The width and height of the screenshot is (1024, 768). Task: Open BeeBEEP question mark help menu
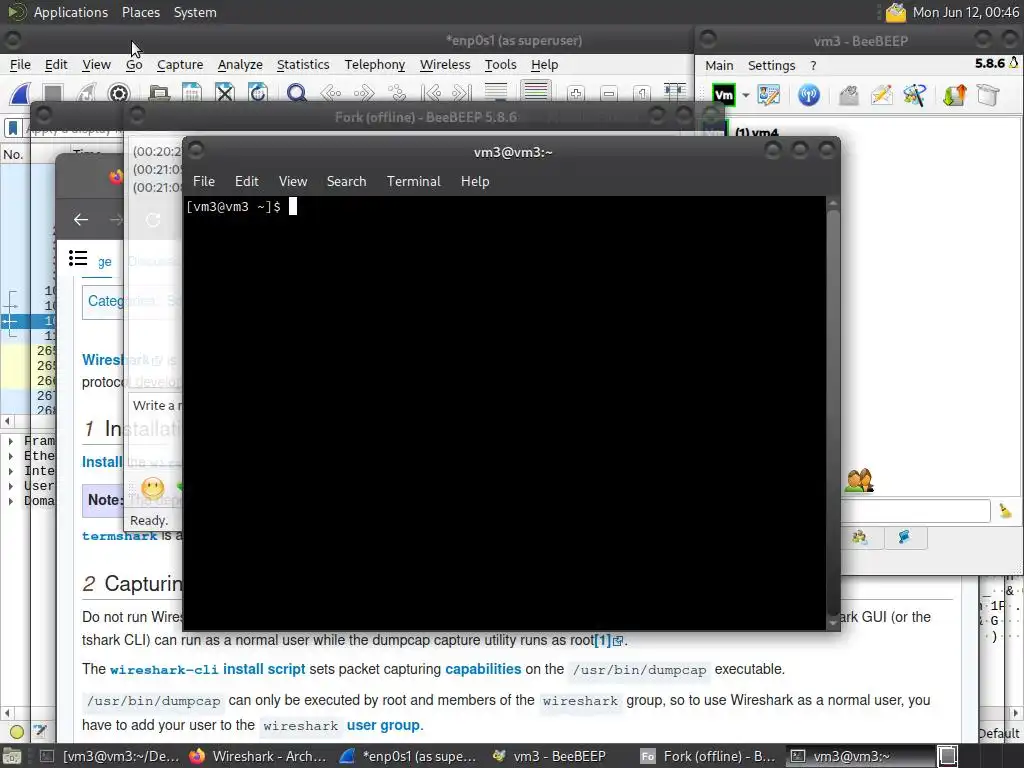coord(813,65)
